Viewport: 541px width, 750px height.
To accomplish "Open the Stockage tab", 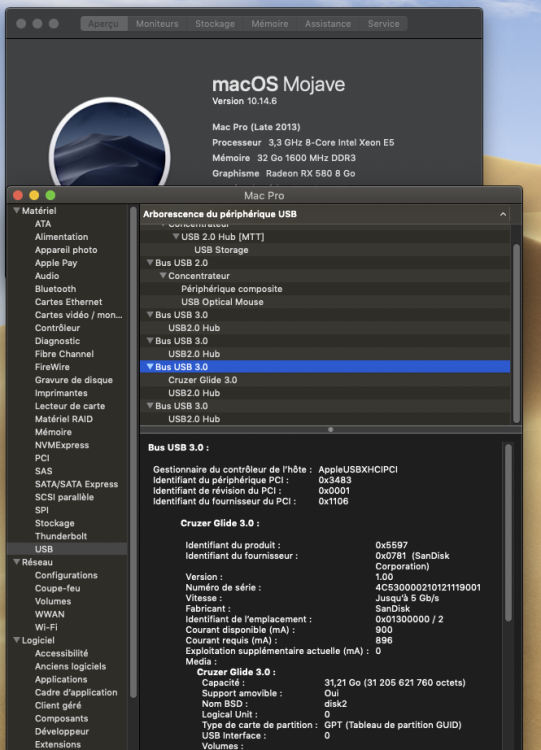I will [215, 23].
